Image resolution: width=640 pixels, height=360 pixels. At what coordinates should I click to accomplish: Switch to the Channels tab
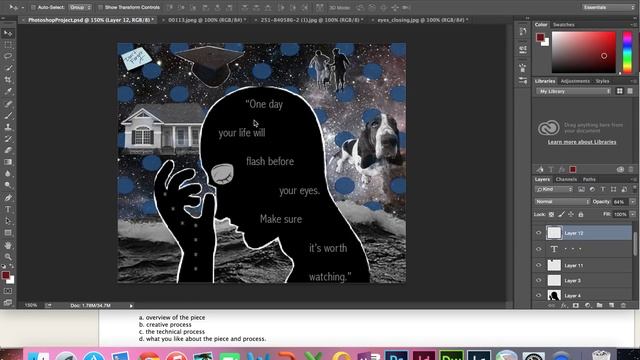click(x=566, y=180)
